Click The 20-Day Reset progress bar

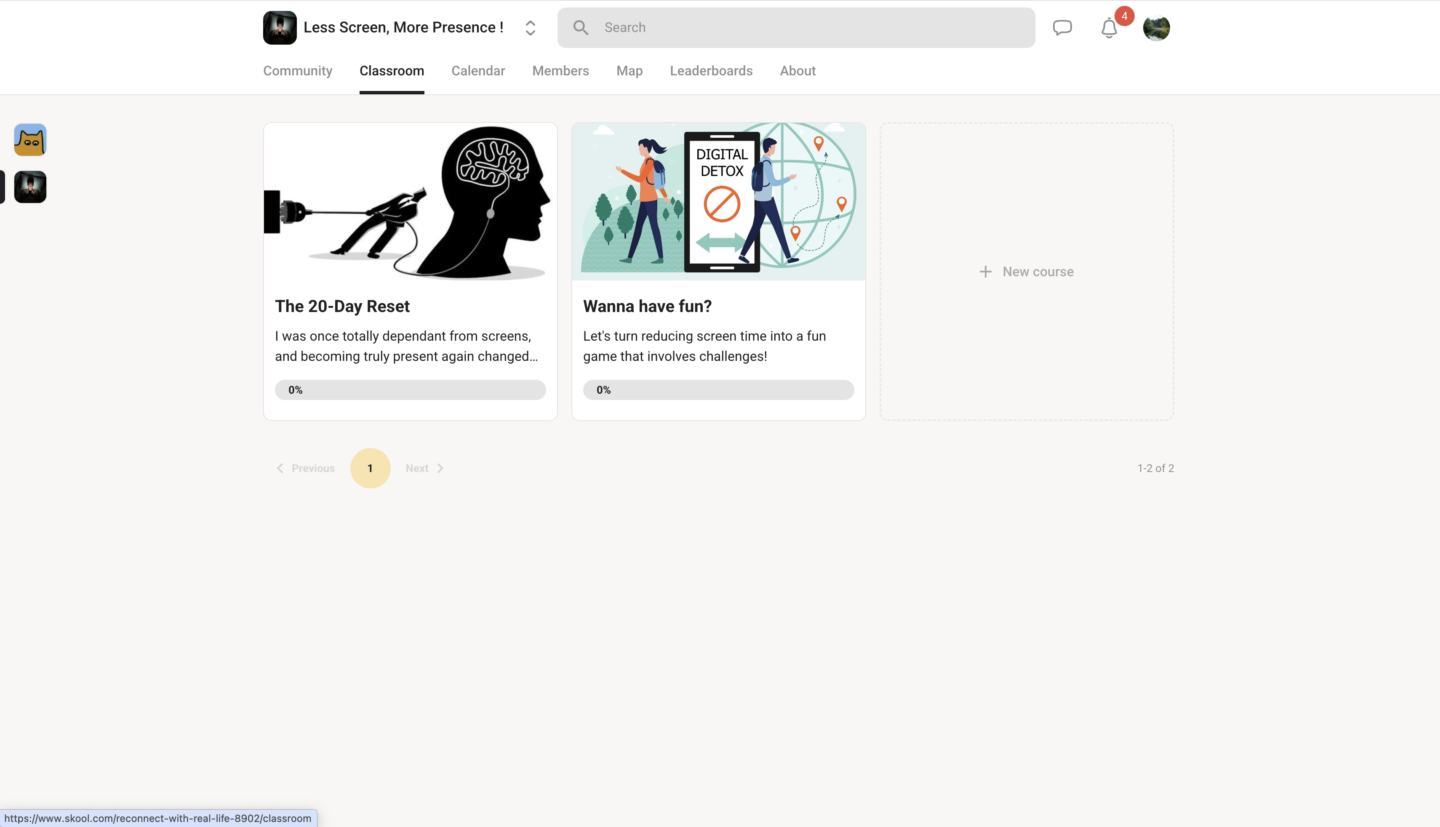point(410,390)
